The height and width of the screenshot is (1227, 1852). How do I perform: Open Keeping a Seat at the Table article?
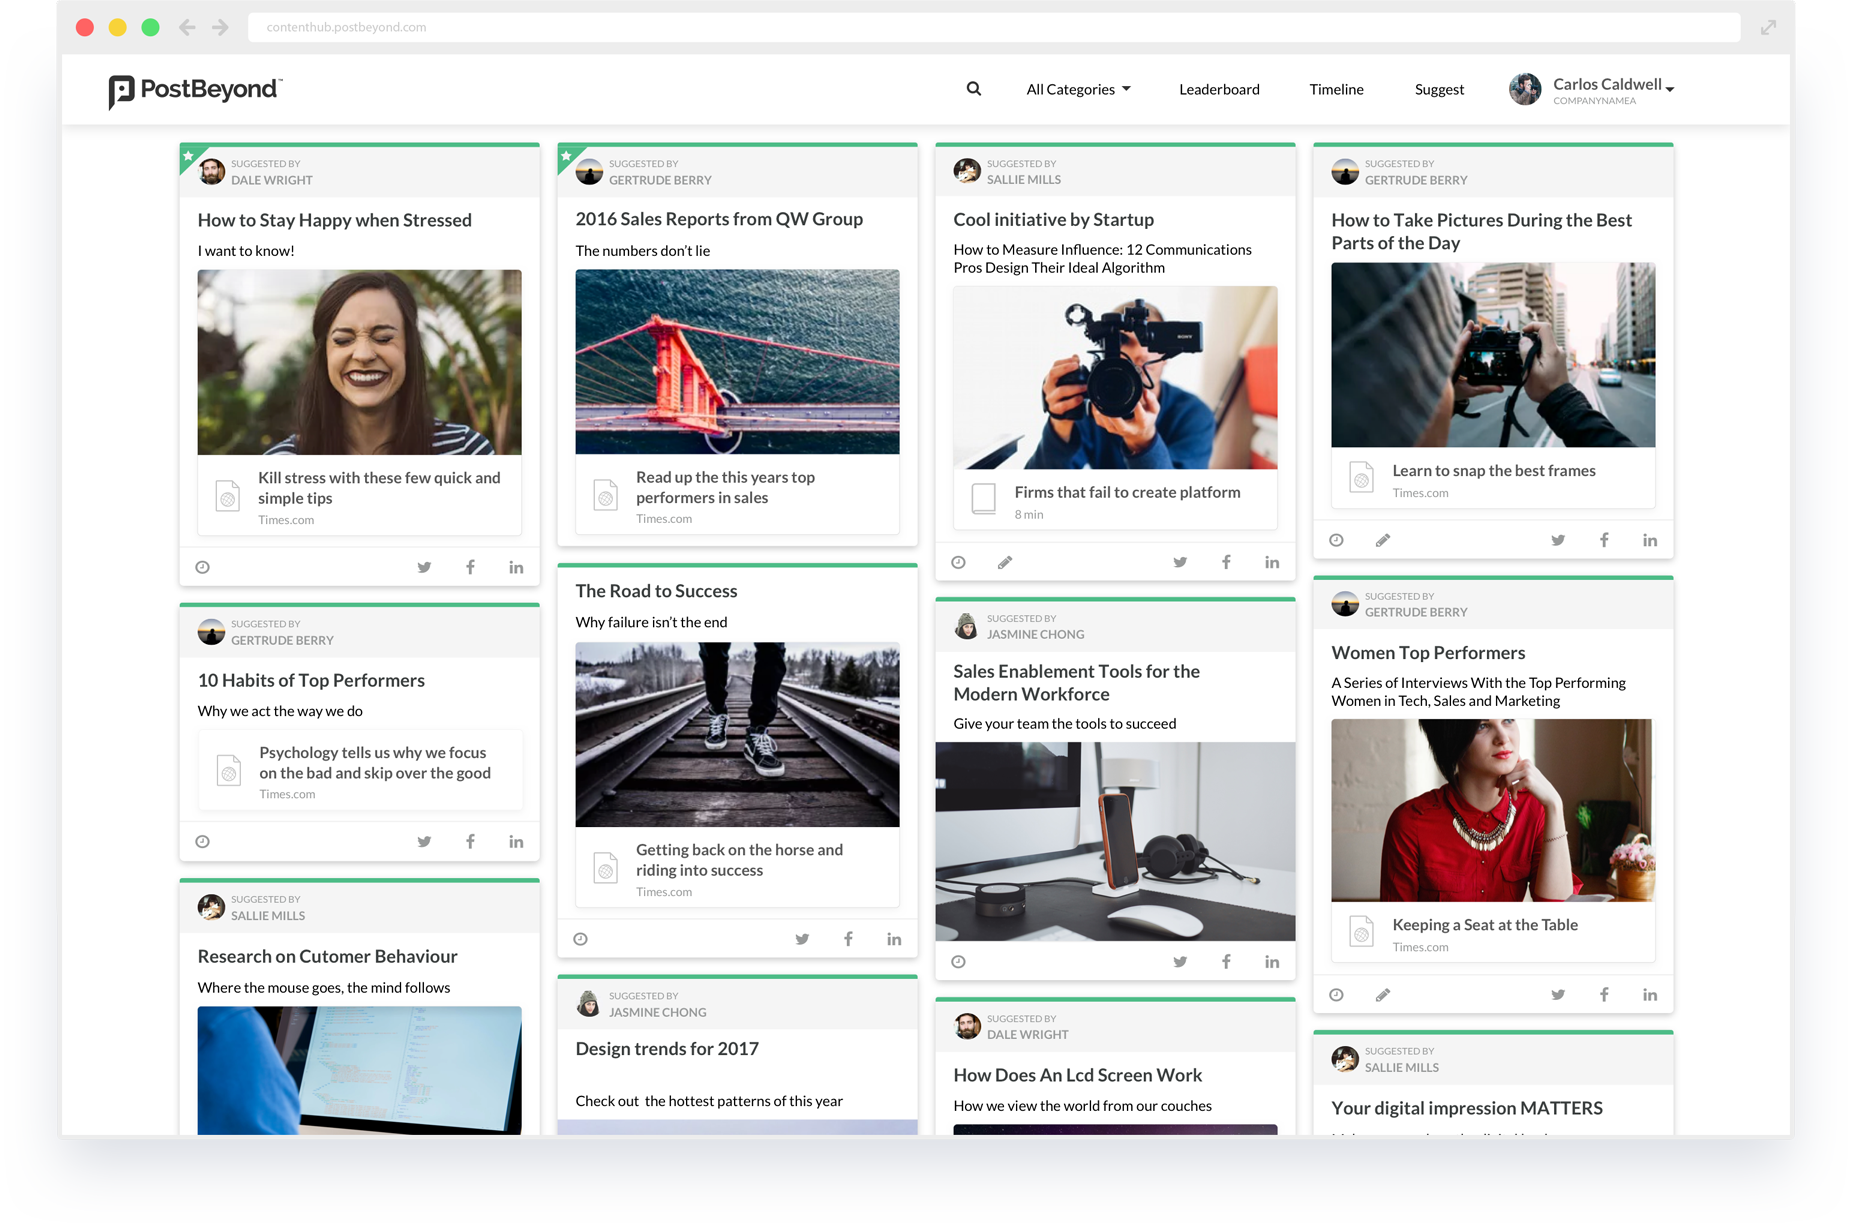pos(1493,932)
